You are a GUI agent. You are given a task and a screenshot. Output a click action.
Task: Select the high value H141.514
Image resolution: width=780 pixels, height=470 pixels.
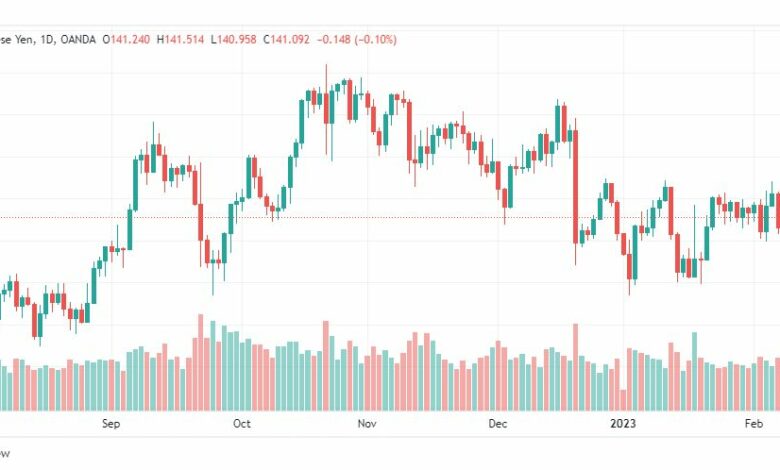[181, 39]
